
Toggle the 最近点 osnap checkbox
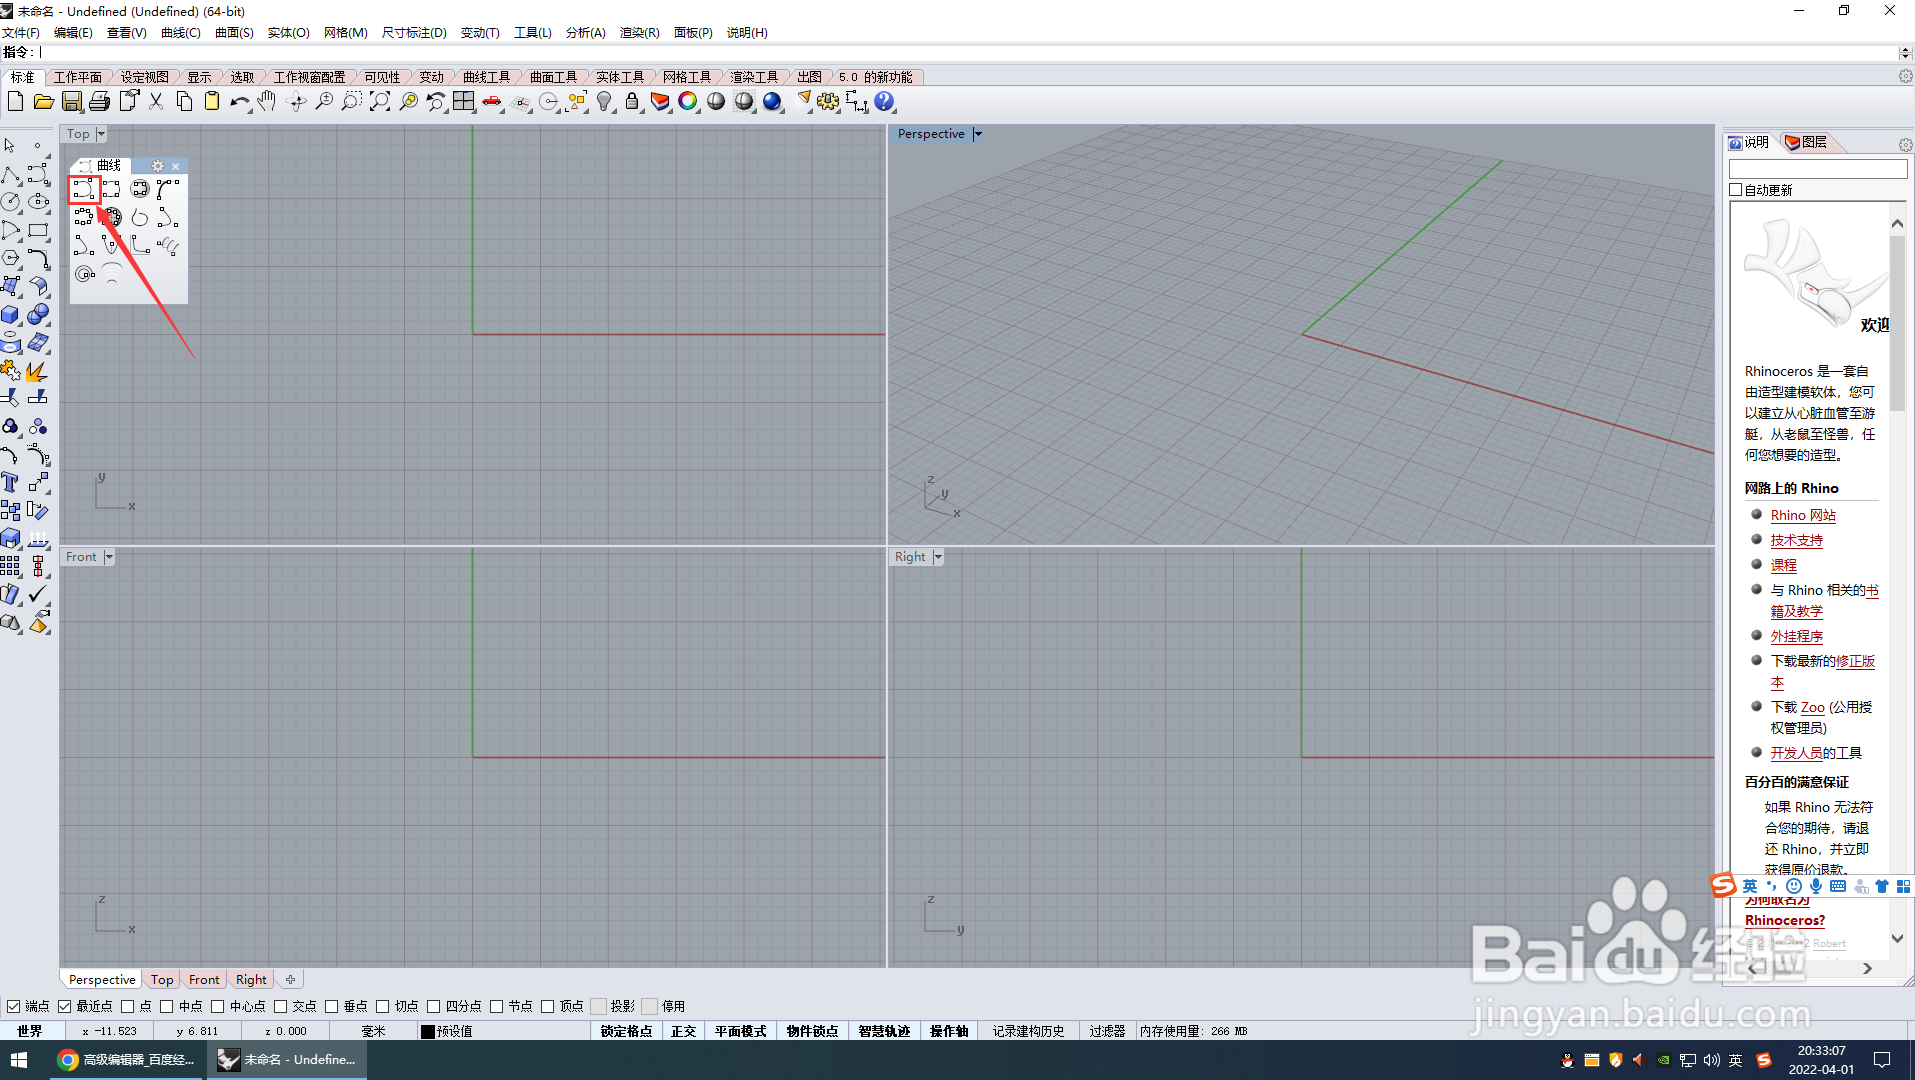click(x=65, y=1006)
